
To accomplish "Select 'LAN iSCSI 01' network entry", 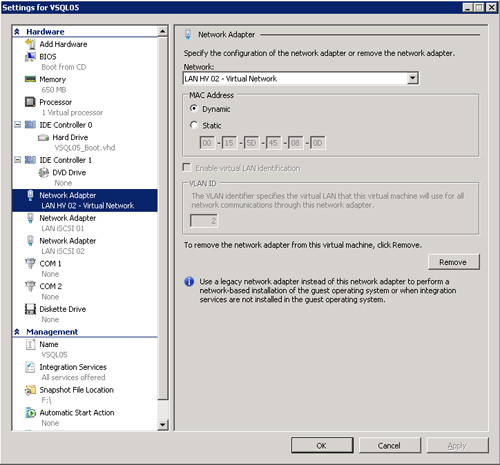I will coord(63,228).
